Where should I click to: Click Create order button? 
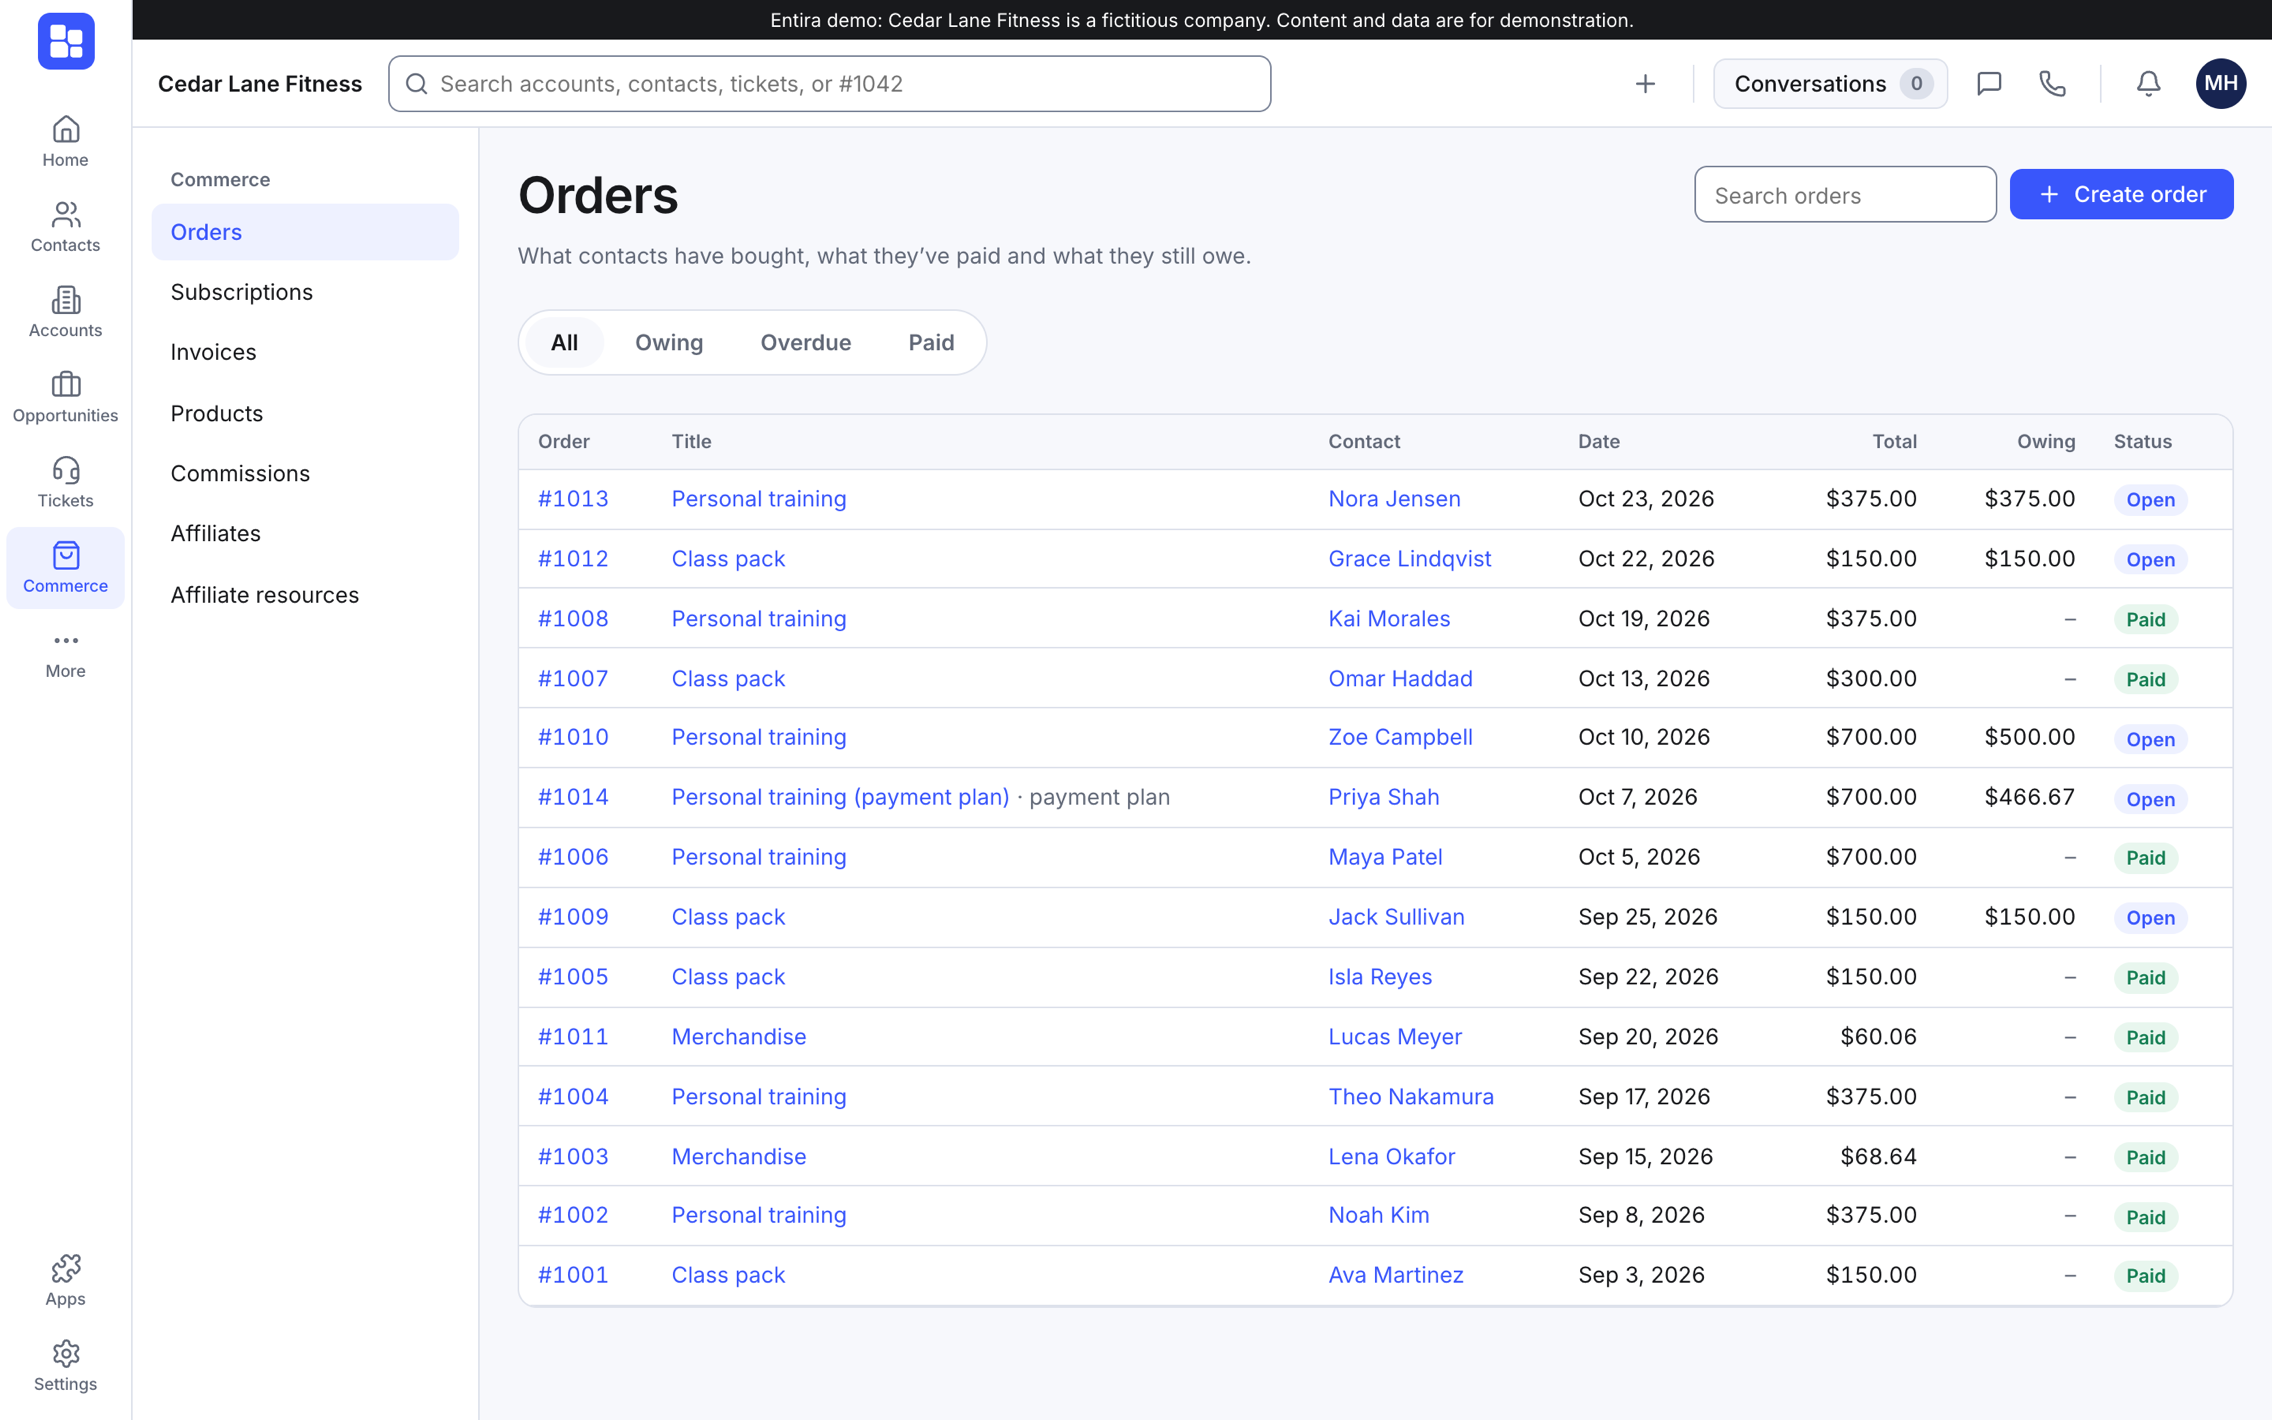2121,194
